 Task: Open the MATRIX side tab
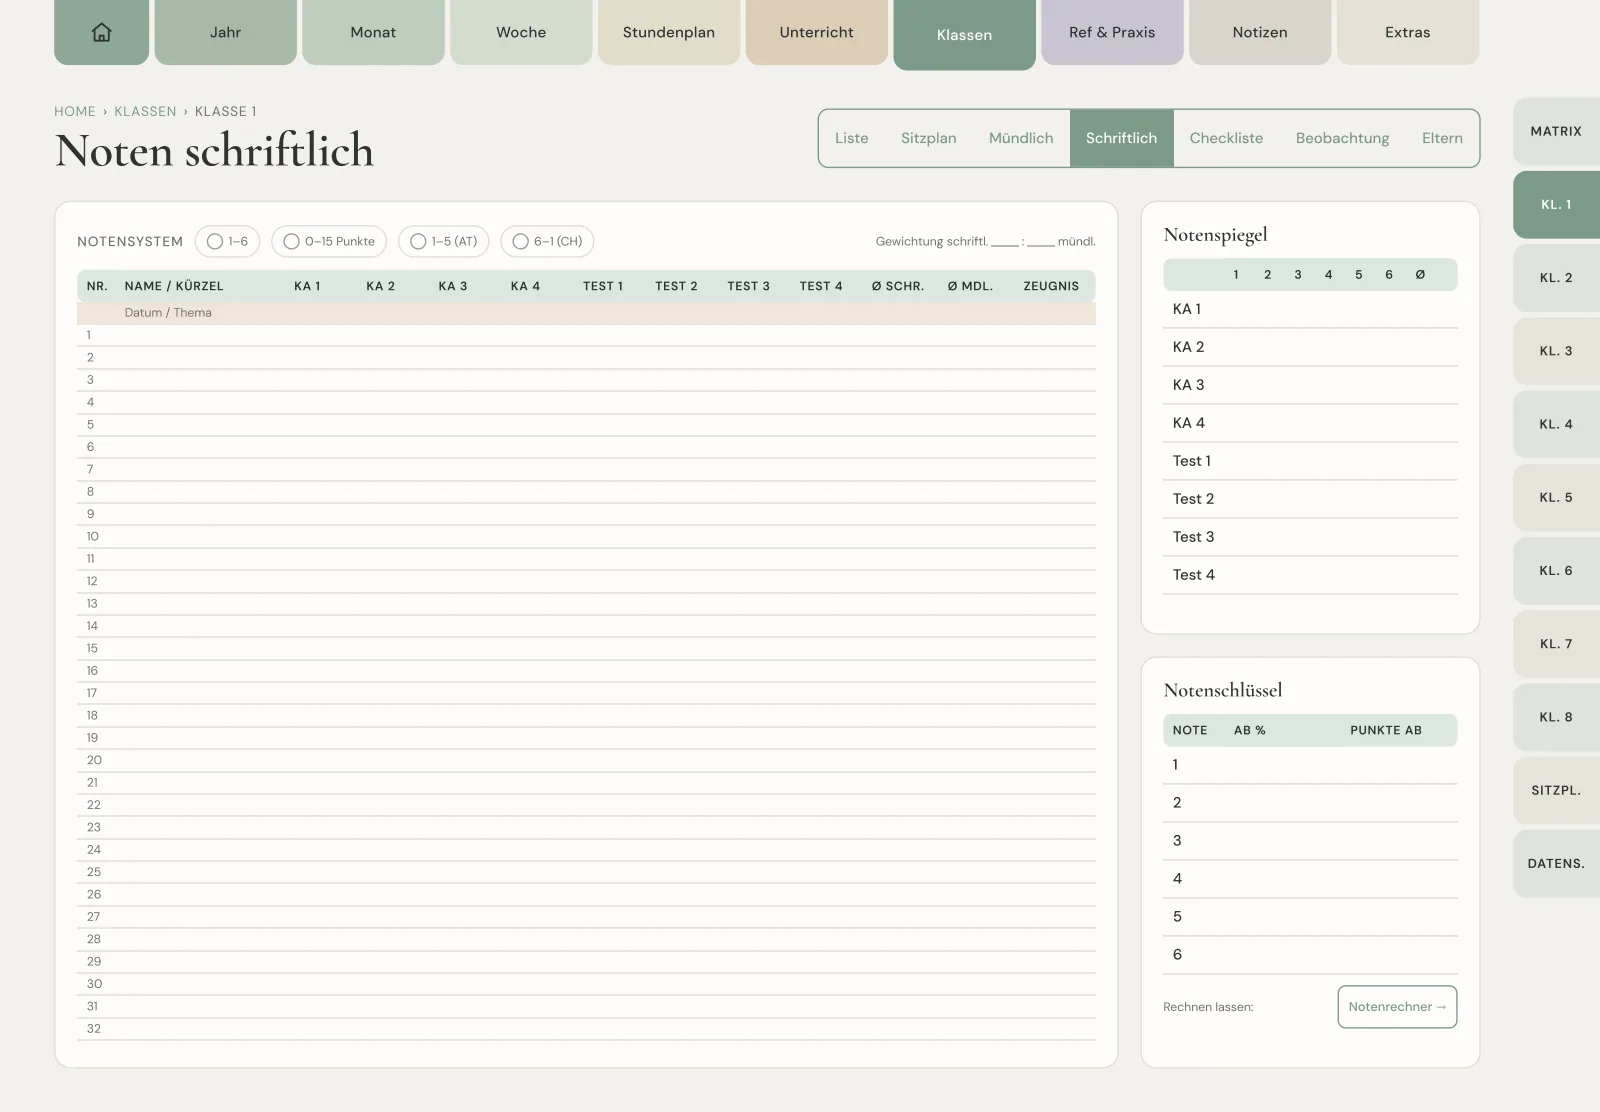coord(1556,131)
